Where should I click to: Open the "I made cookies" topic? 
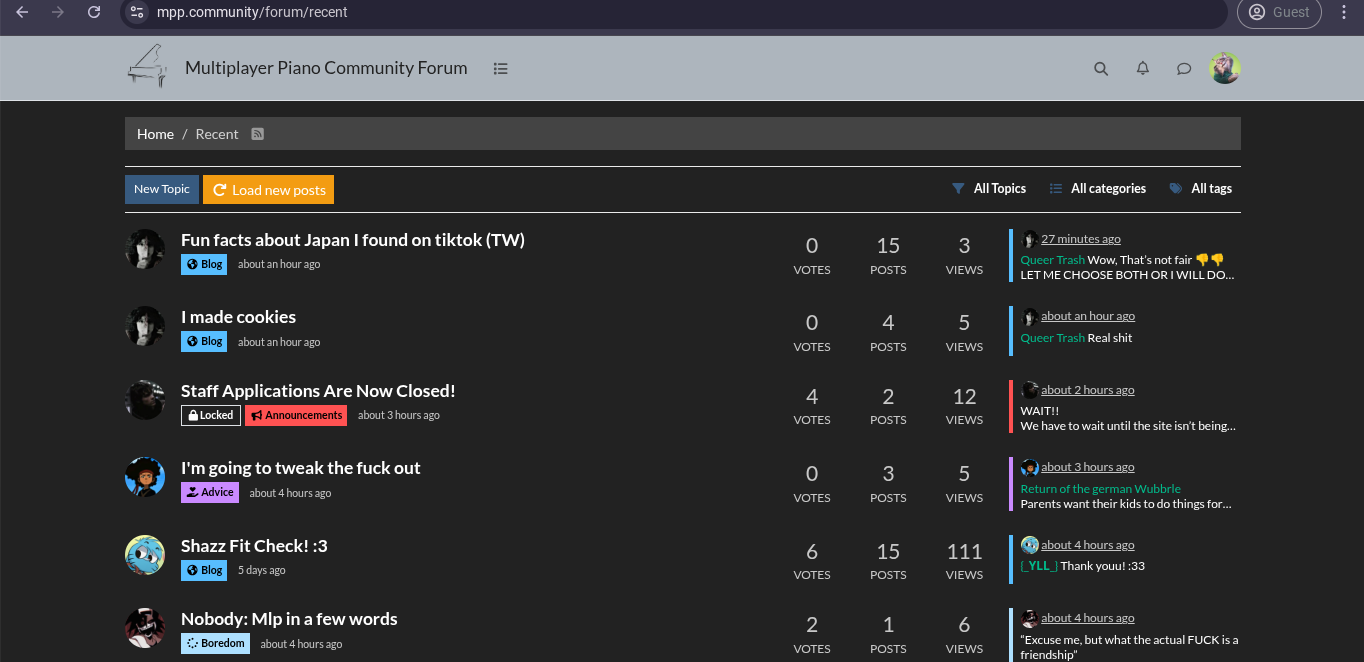[238, 317]
